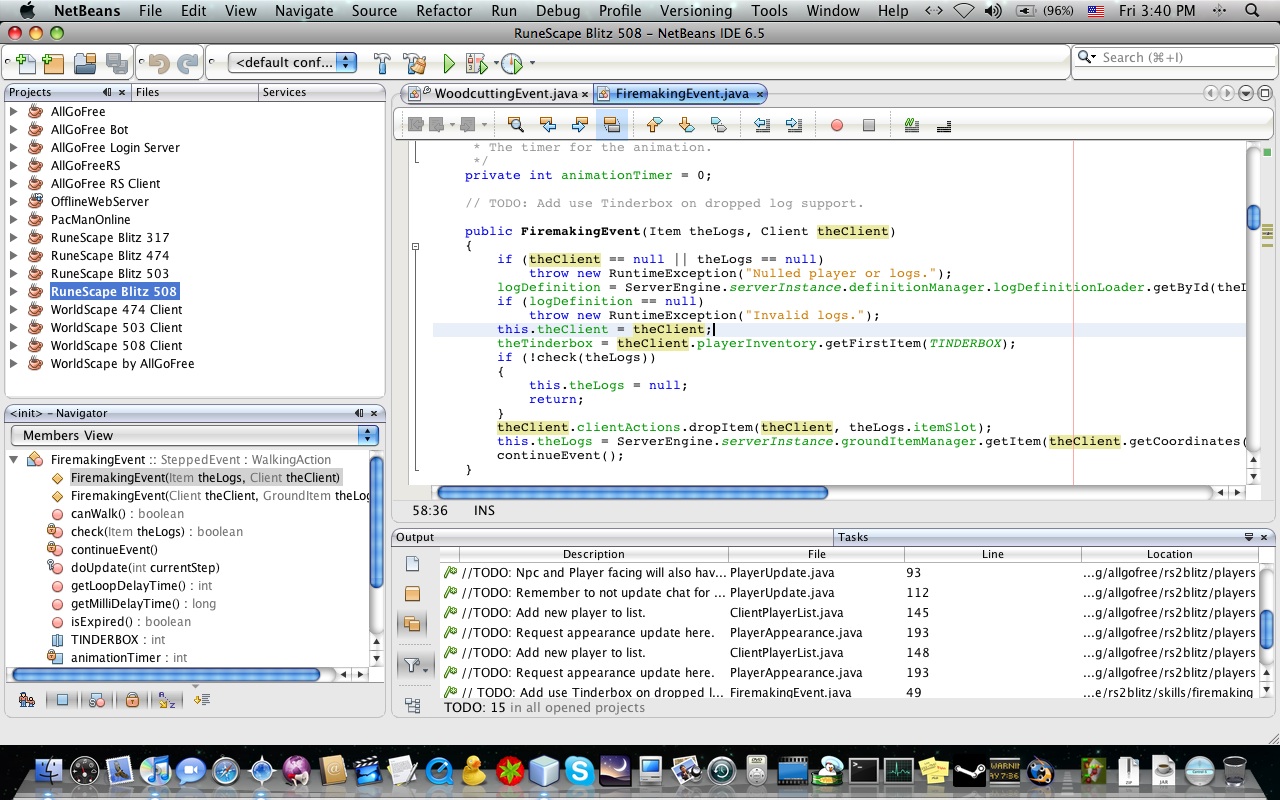1280x800 pixels.
Task: Toggle Highlight Search in the editor toolbar
Action: click(612, 125)
